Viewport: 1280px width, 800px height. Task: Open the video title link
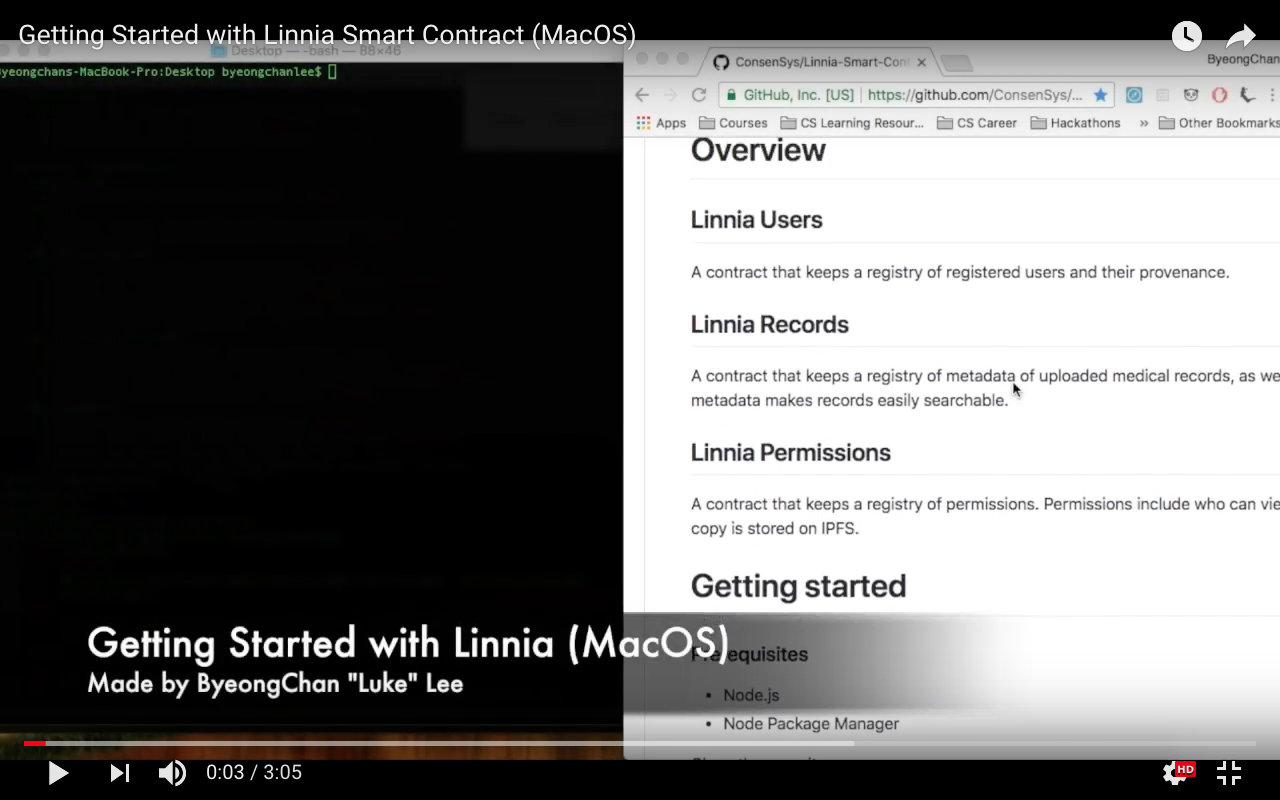click(x=327, y=34)
